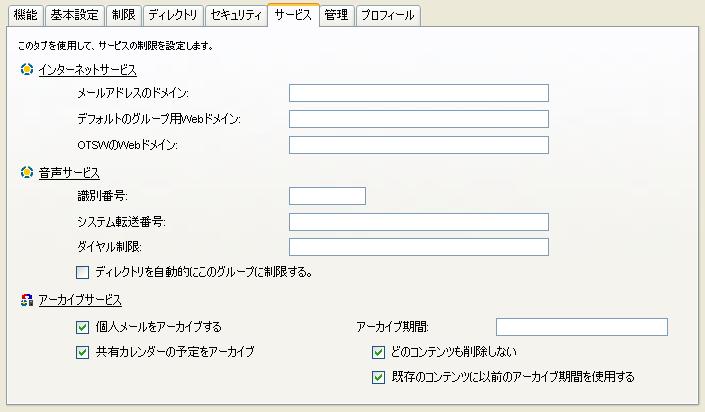Select the セキュリティ tab
The height and width of the screenshot is (412, 705).
236,15
